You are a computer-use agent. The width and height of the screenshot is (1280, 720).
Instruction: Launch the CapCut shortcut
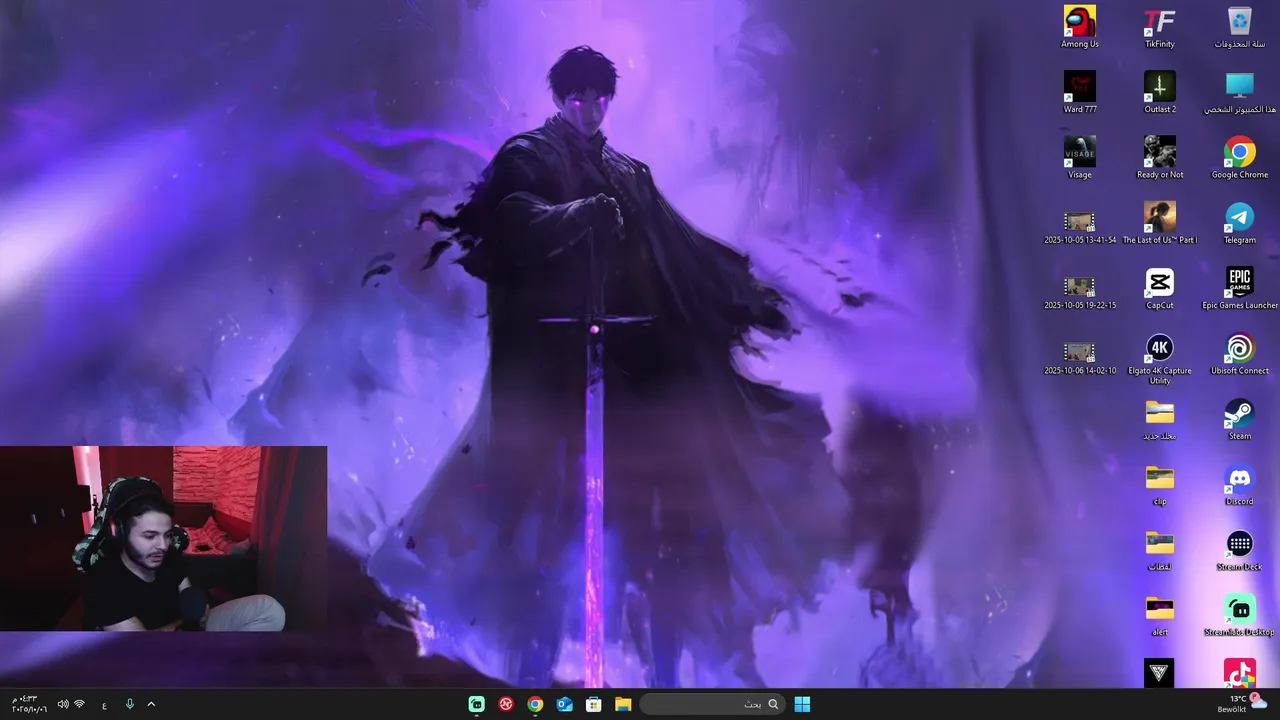click(1160, 288)
